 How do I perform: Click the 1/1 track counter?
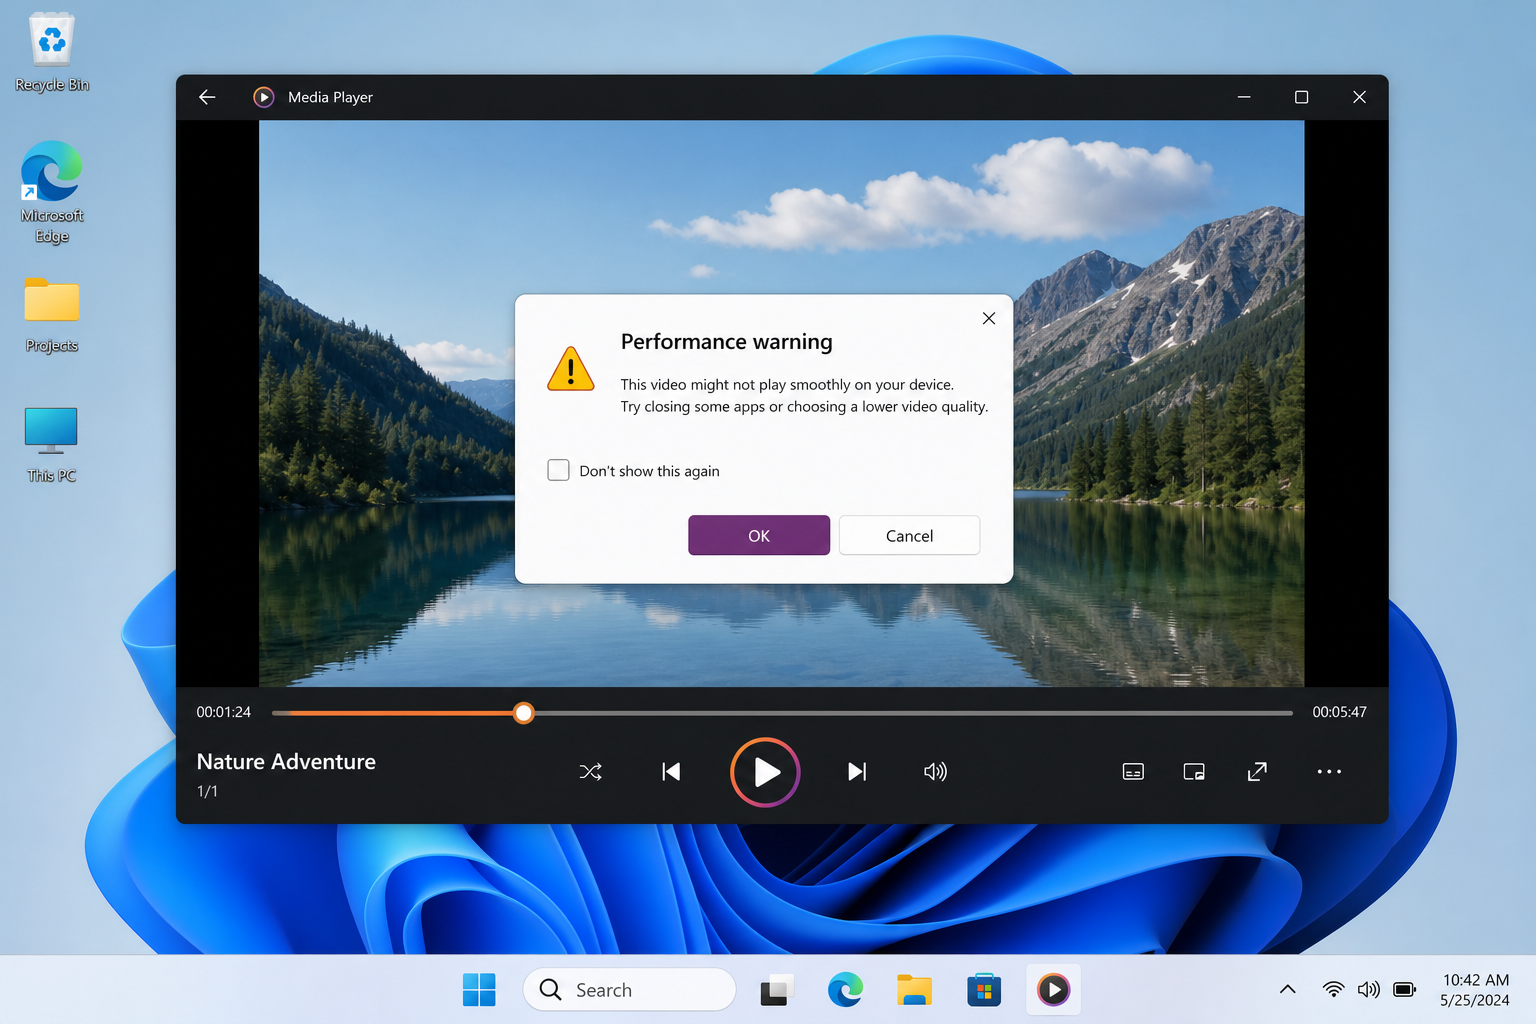click(x=207, y=791)
